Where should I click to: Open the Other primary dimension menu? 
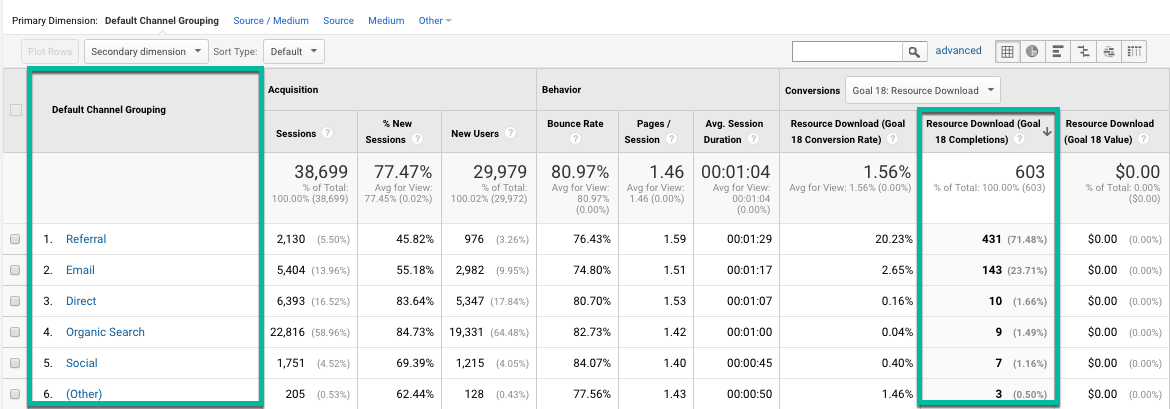[x=435, y=20]
